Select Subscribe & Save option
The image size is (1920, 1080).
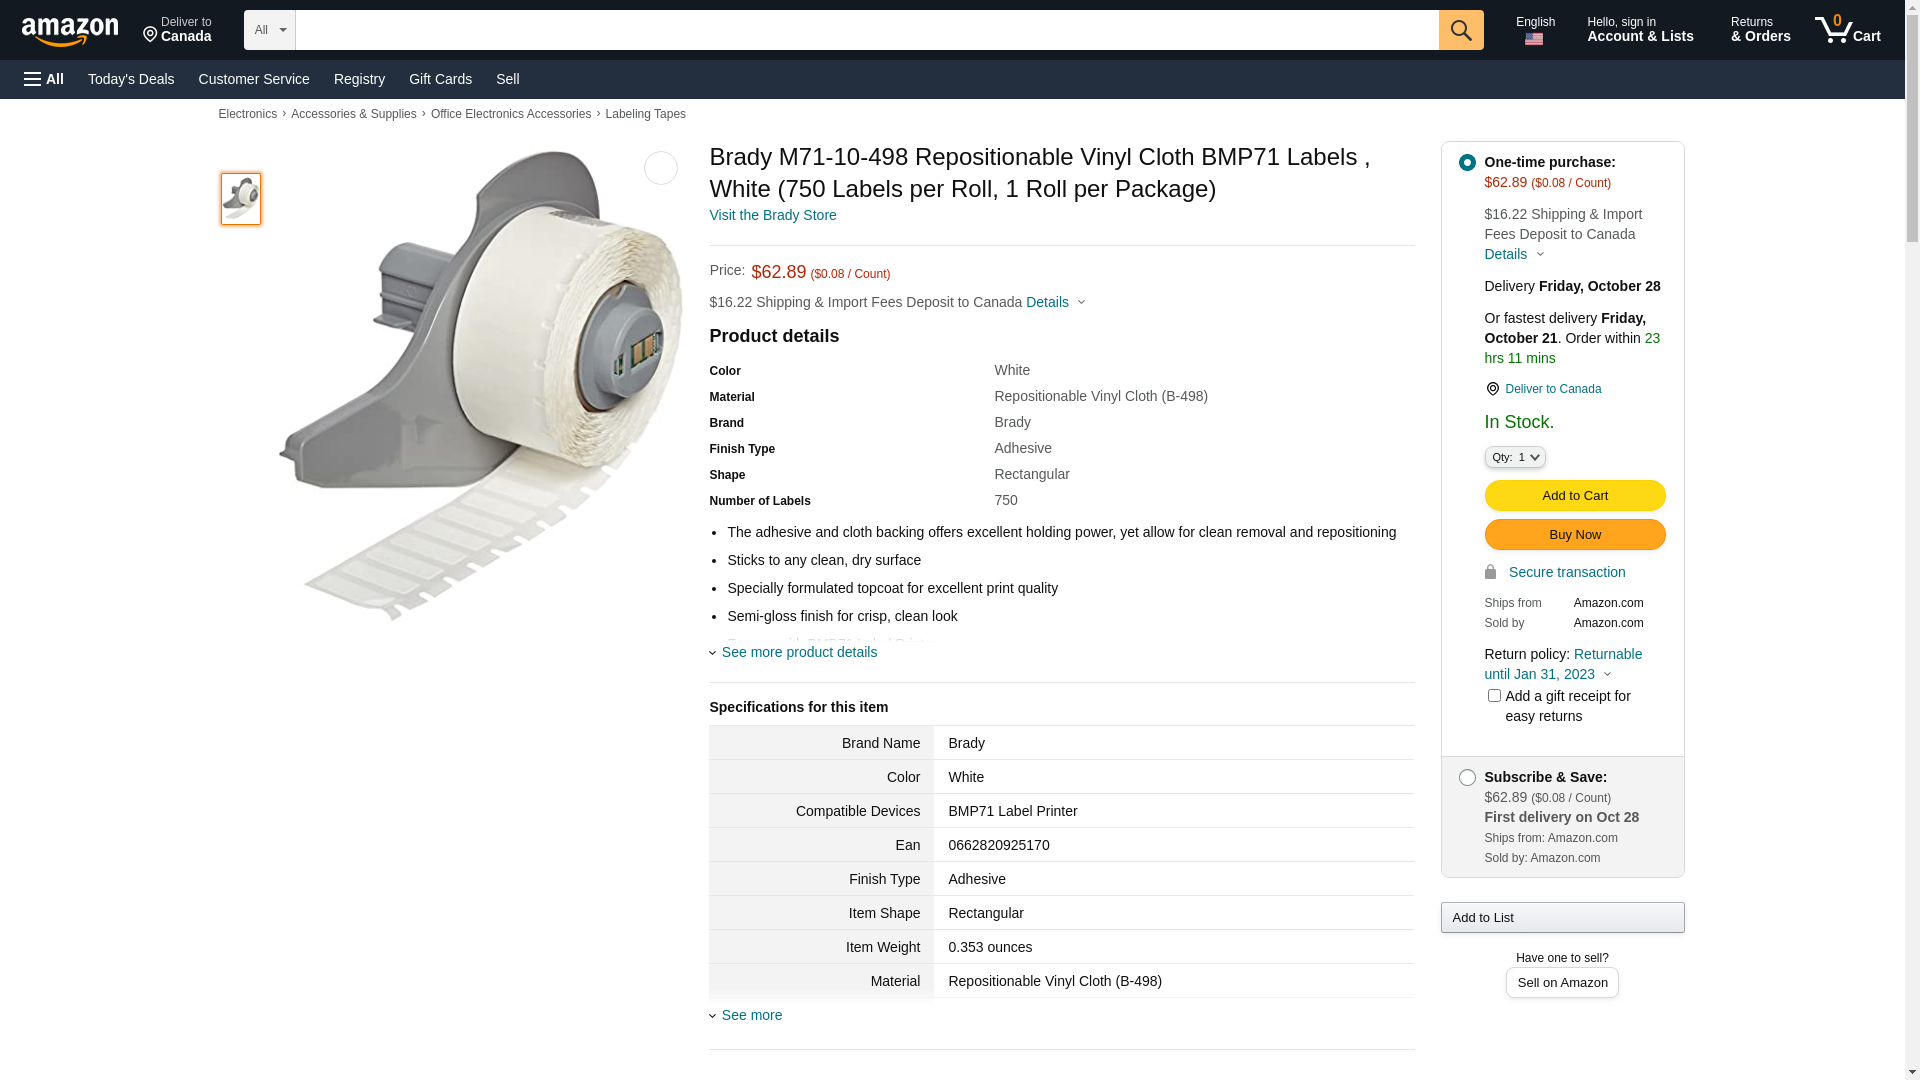coord(1467,777)
